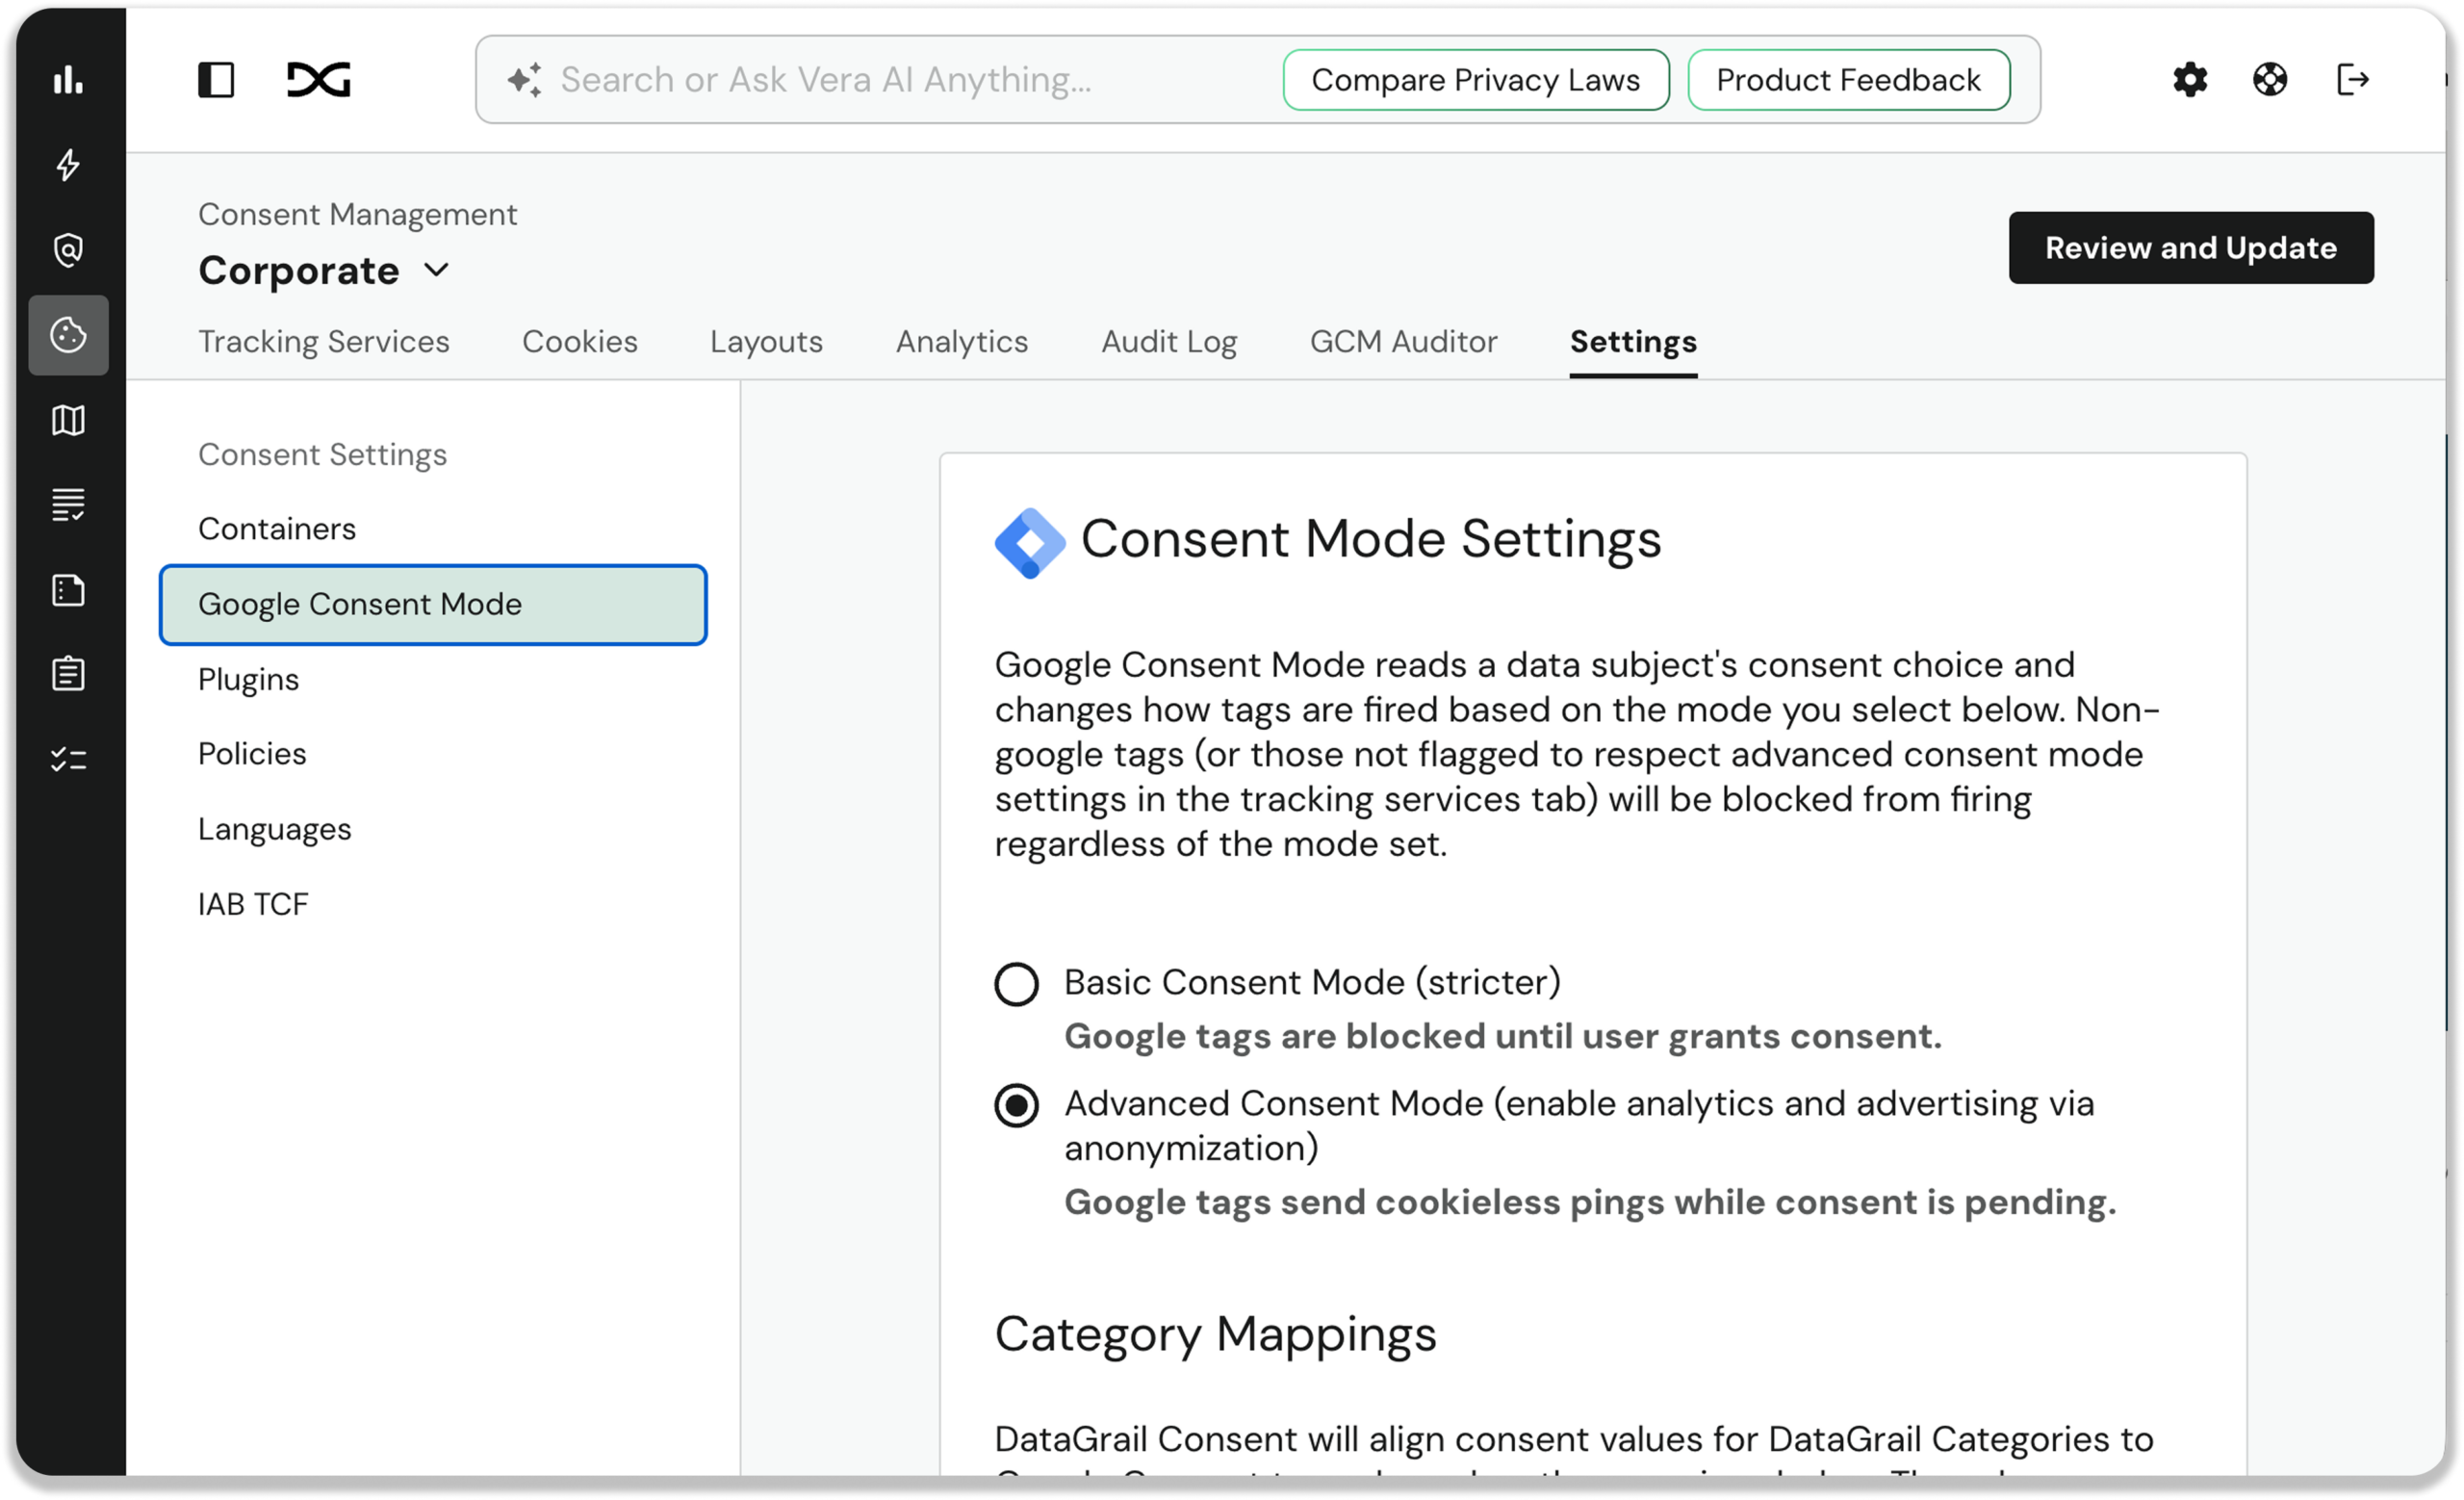The height and width of the screenshot is (1500, 2464).
Task: Open the clipboard icon in sidebar
Action: point(68,674)
